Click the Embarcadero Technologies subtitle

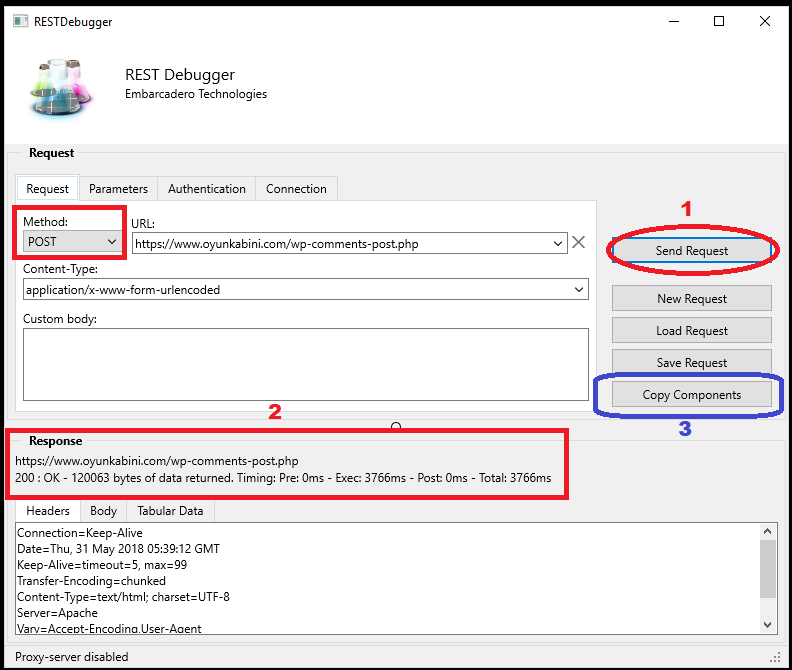point(196,94)
